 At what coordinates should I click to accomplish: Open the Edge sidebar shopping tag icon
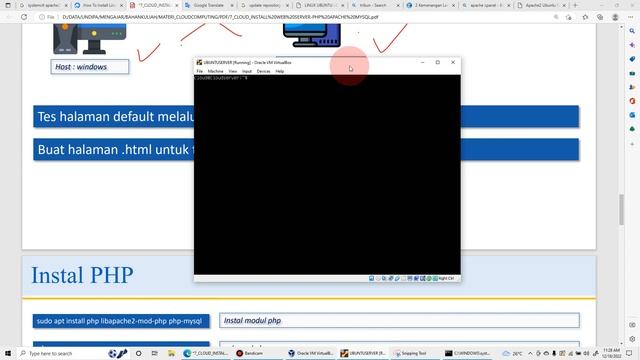[632, 59]
